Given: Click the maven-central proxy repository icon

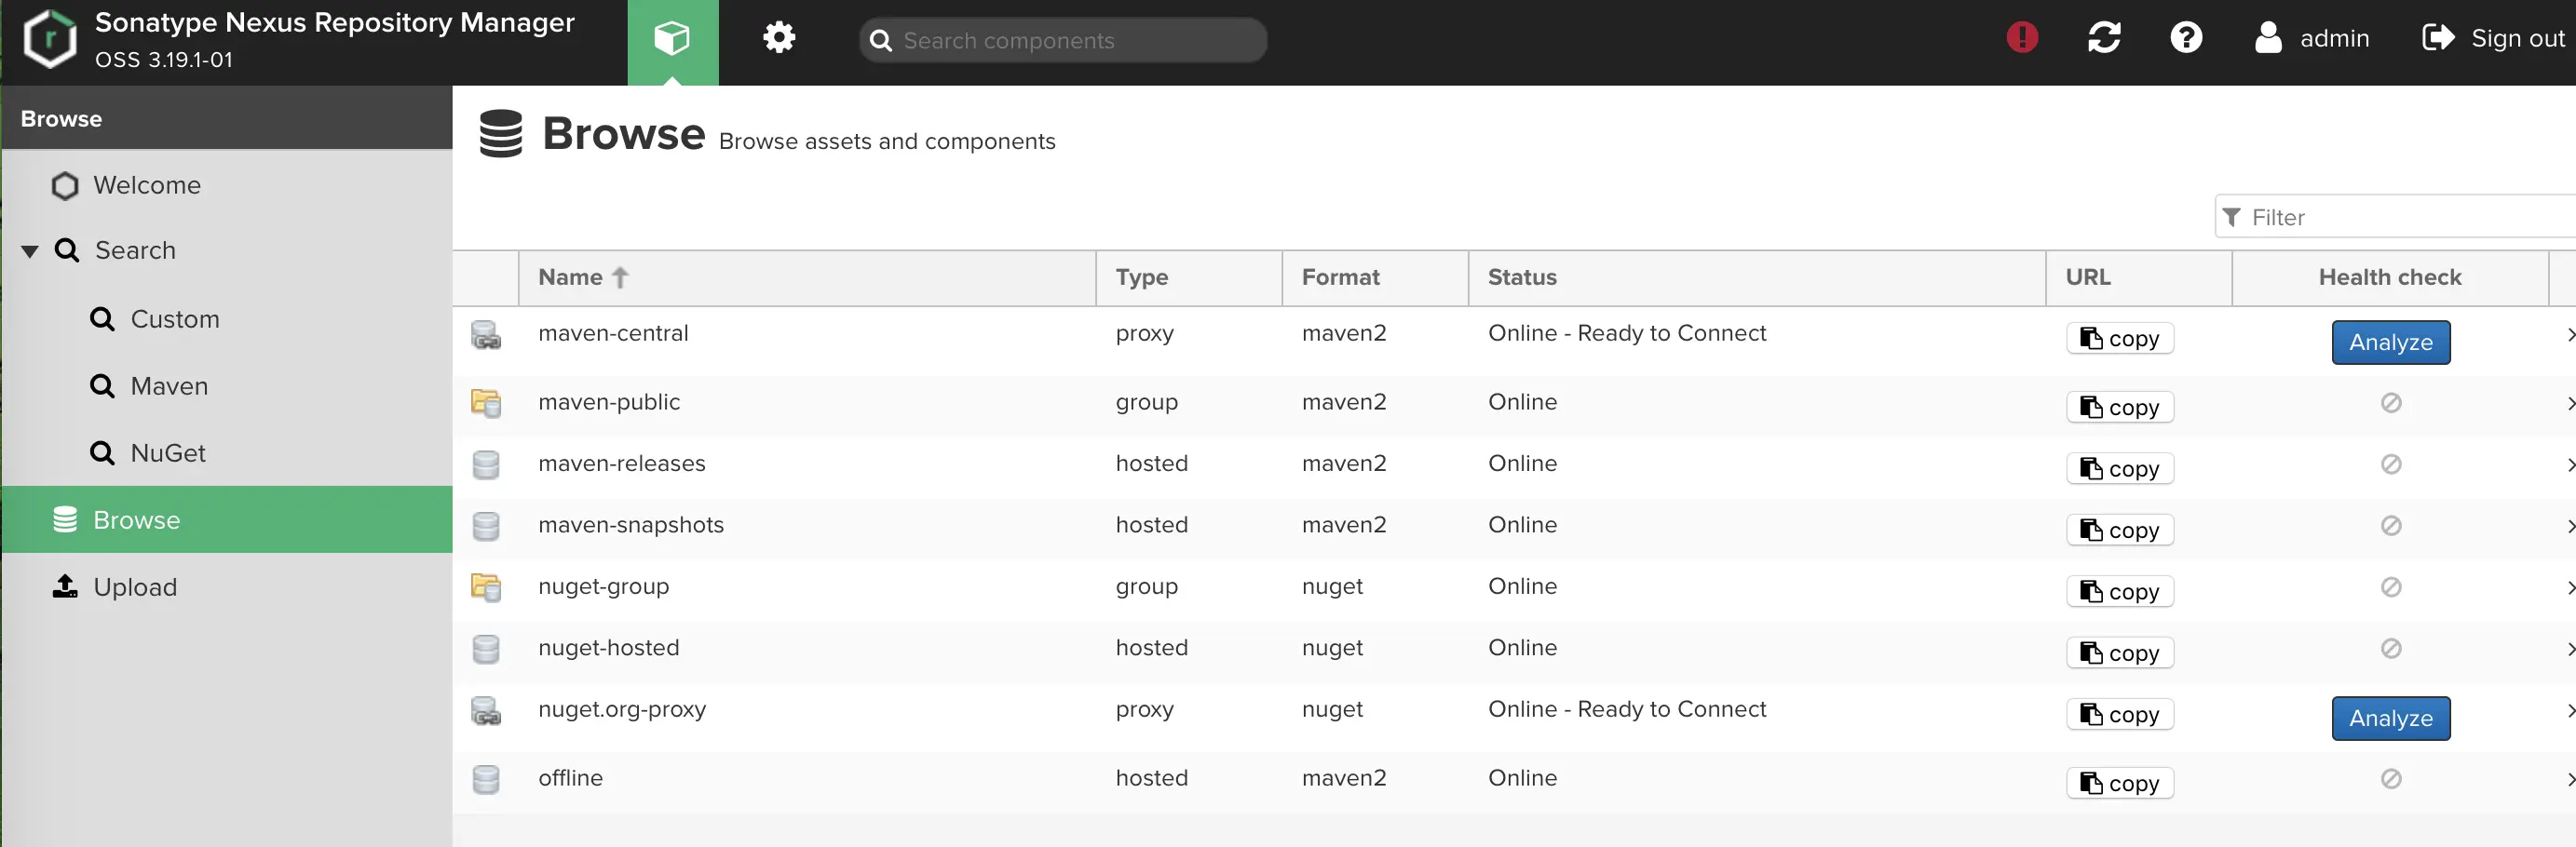Looking at the screenshot, I should (x=486, y=335).
